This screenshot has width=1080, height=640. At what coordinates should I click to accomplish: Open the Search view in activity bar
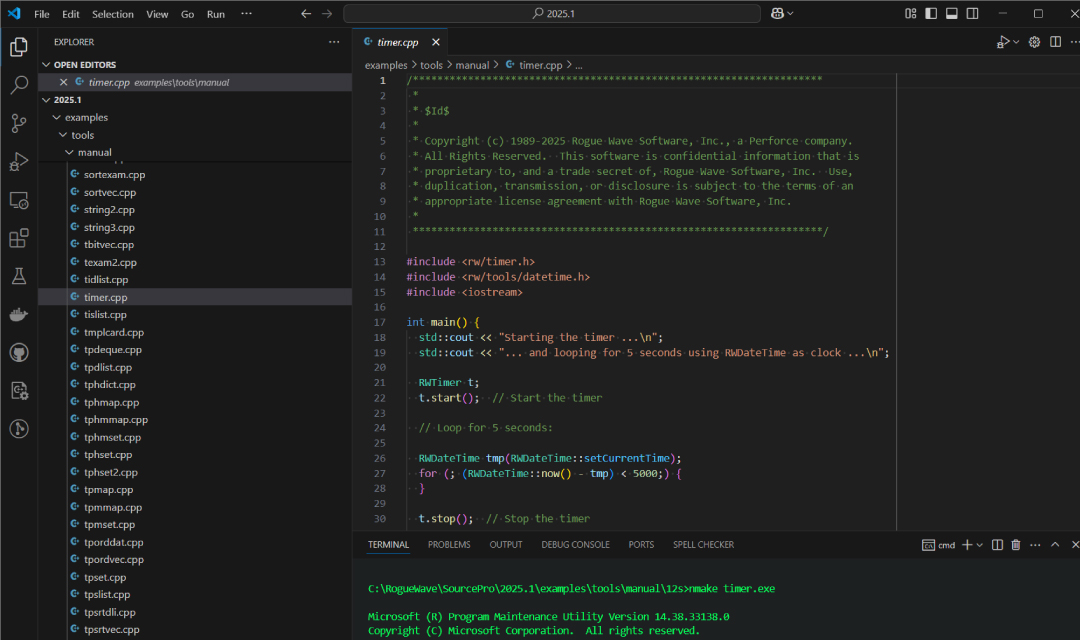click(x=18, y=85)
